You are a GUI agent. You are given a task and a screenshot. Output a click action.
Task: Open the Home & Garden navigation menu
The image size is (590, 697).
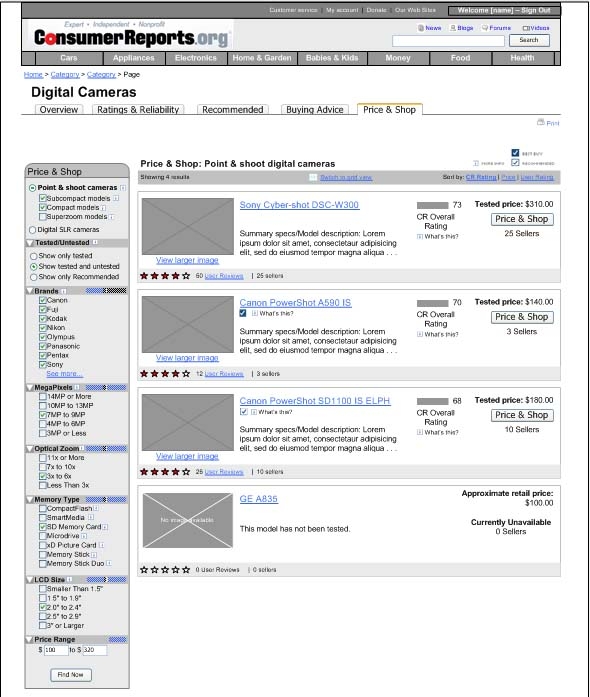tap(262, 58)
